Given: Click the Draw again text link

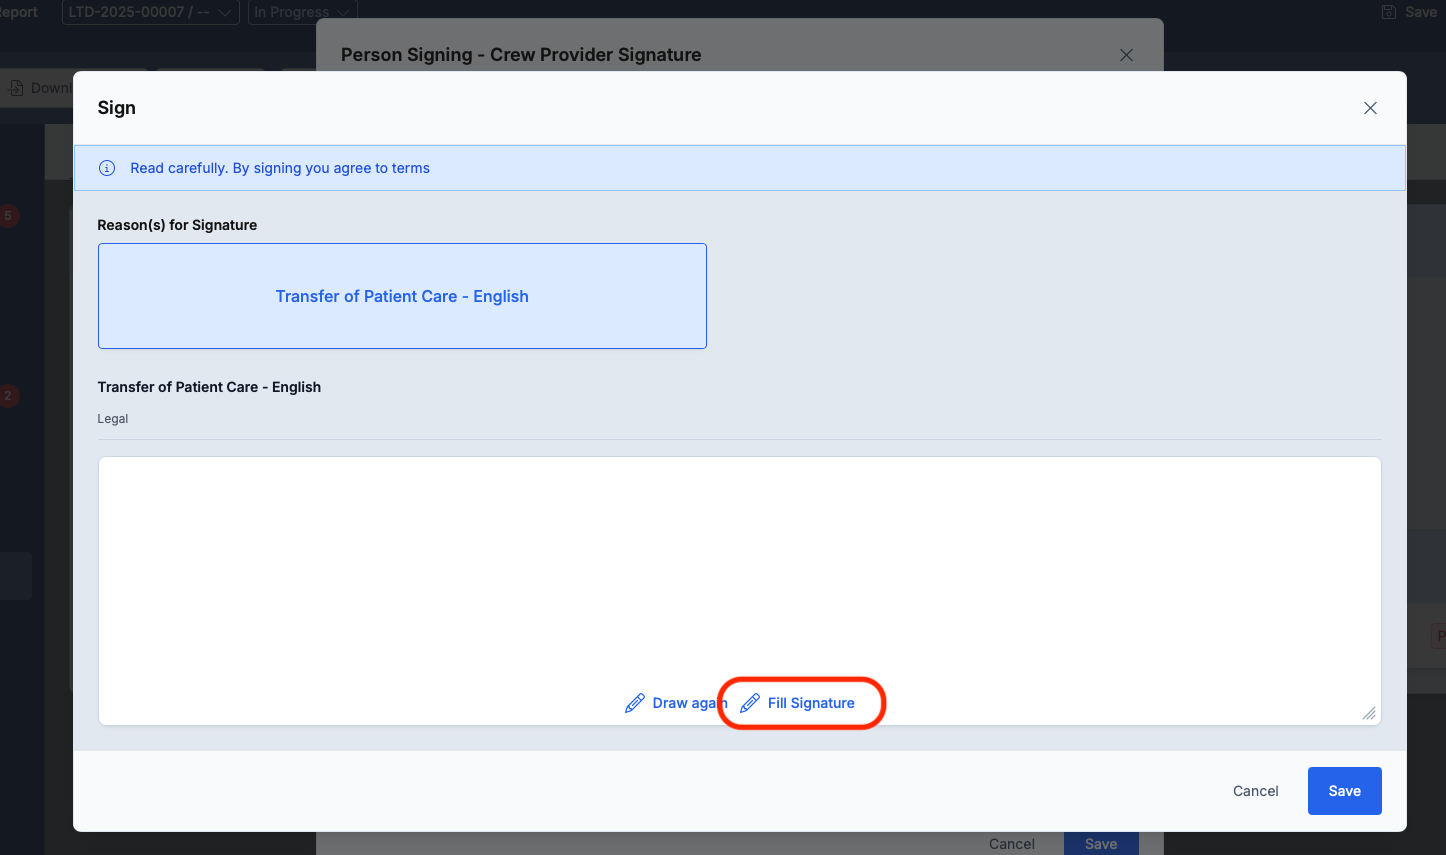Looking at the screenshot, I should tap(686, 703).
